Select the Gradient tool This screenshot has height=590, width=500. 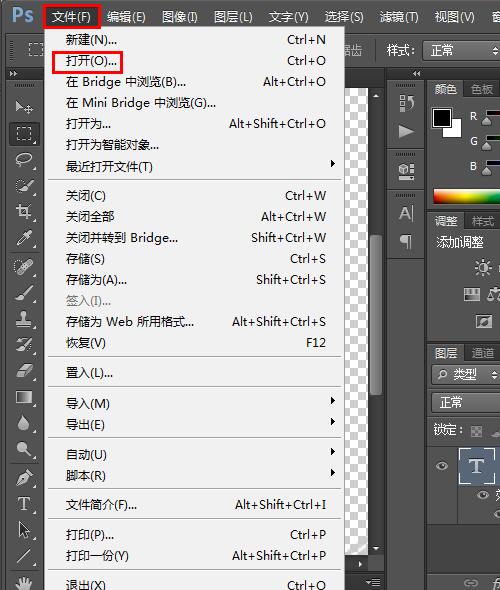click(24, 397)
